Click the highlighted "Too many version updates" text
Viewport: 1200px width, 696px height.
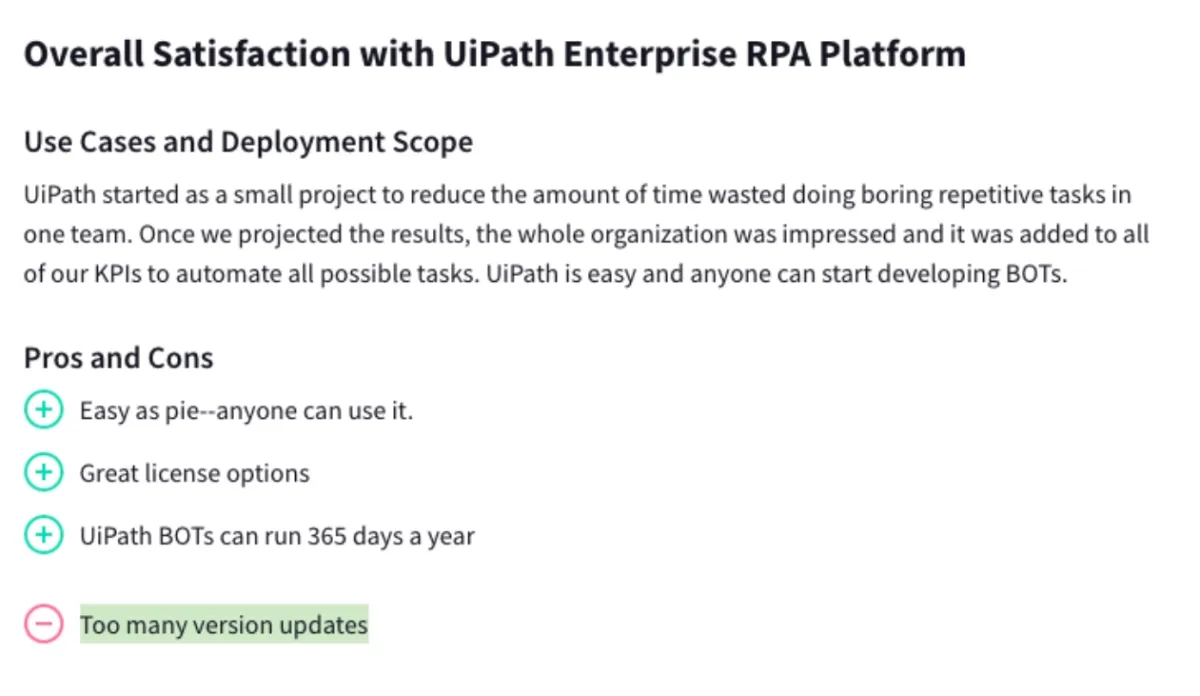click(224, 625)
